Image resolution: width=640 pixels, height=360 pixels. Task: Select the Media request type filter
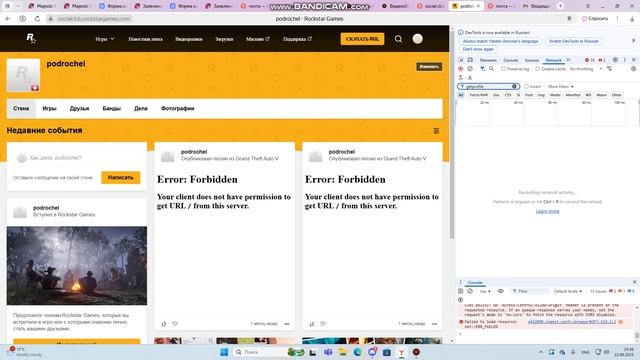(x=555, y=95)
